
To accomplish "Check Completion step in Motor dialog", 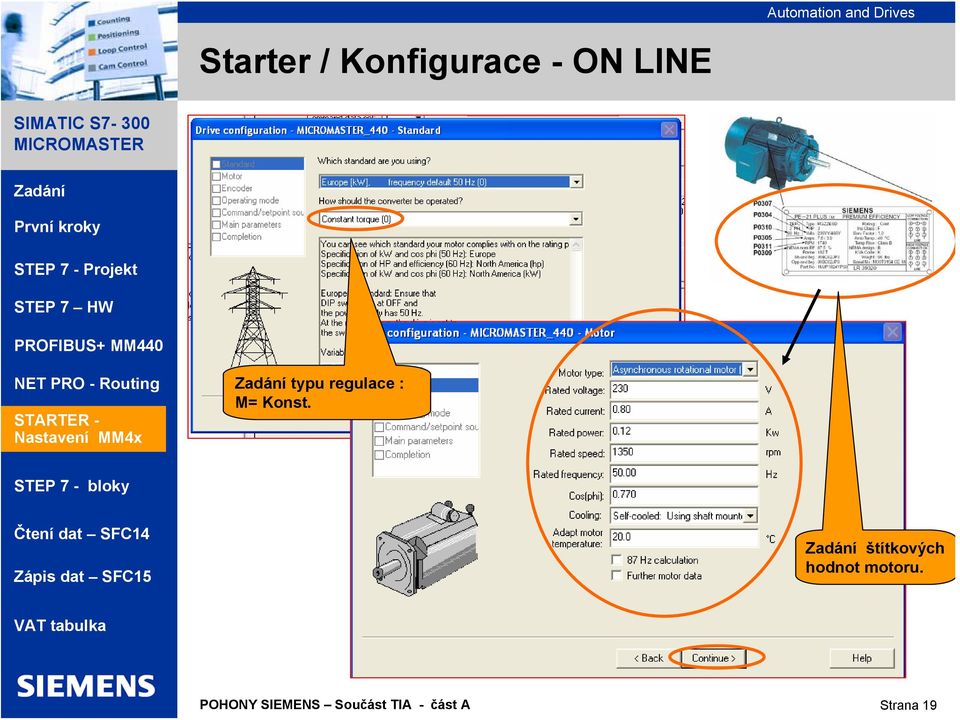I will pyautogui.click(x=379, y=455).
